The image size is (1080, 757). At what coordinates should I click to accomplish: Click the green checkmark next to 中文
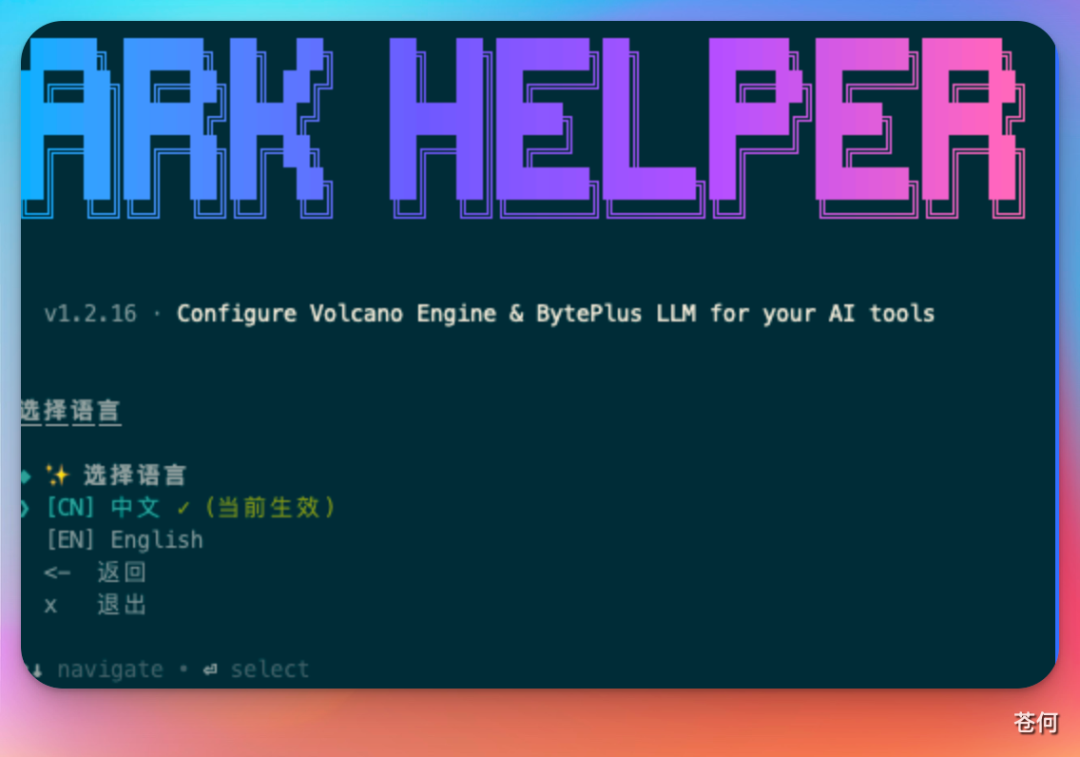pos(183,509)
